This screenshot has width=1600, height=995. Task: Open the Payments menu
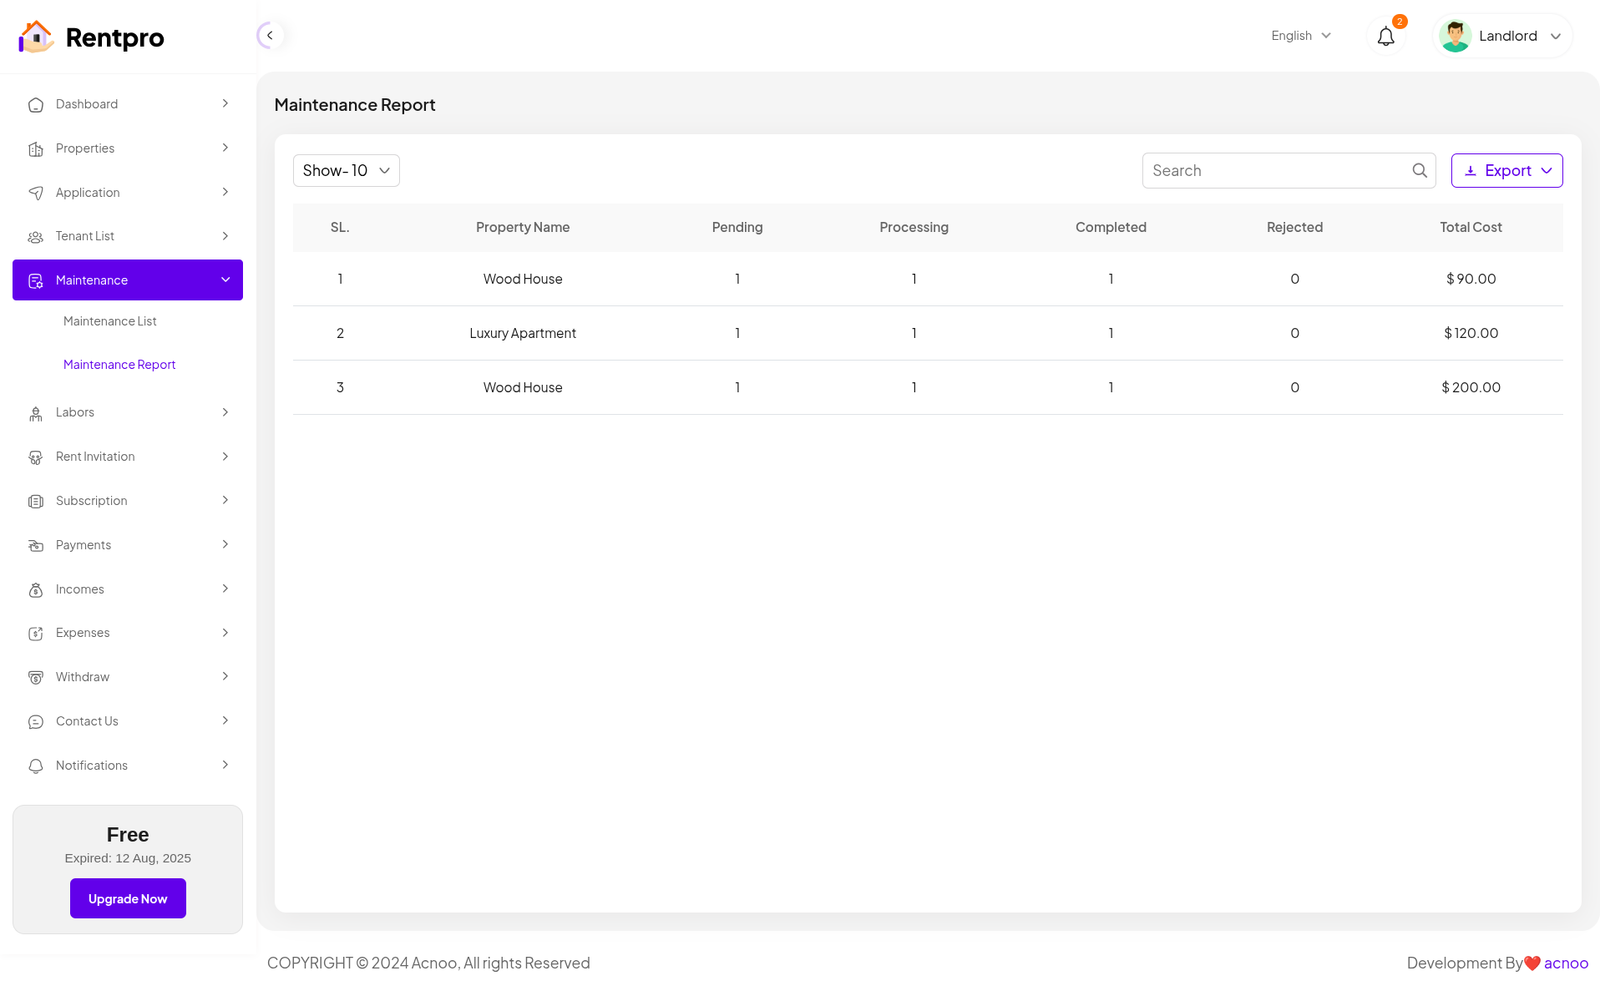click(x=84, y=545)
